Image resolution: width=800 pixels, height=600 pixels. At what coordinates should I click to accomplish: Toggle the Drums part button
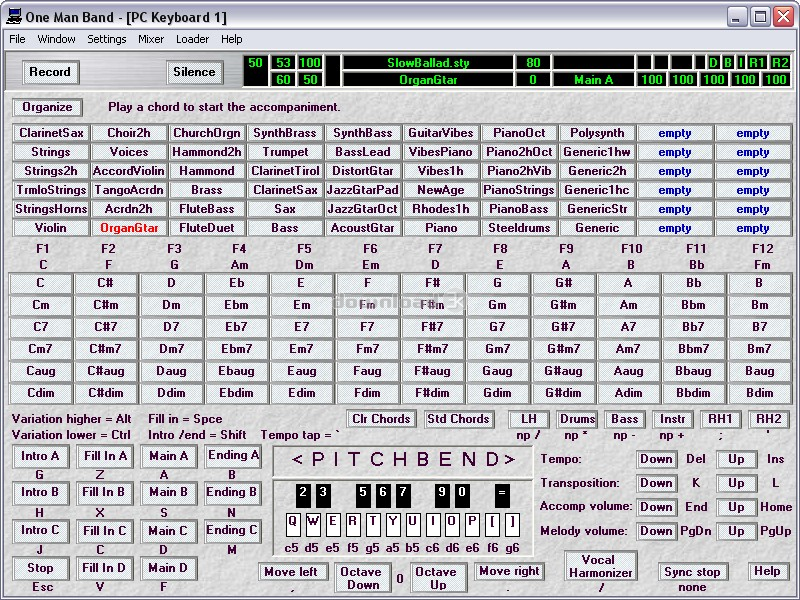tap(577, 420)
